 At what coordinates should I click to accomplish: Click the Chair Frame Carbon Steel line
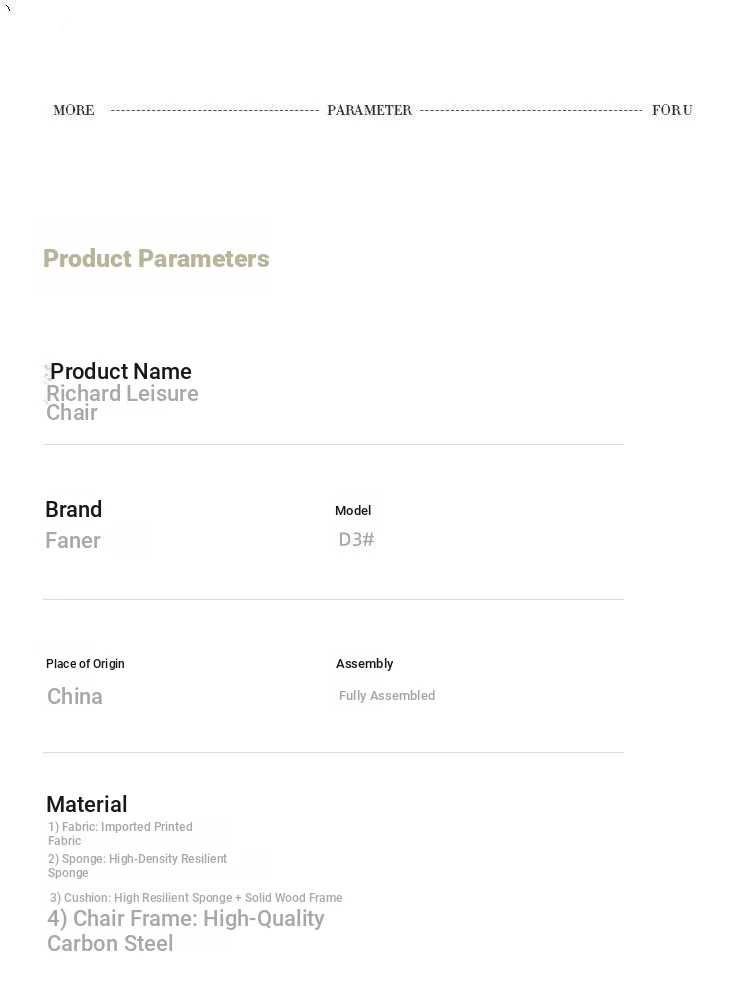pyautogui.click(x=185, y=931)
